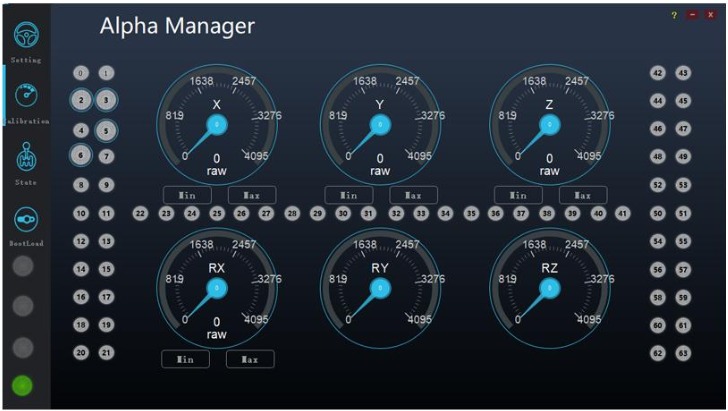Select button indicator number 41

point(622,213)
